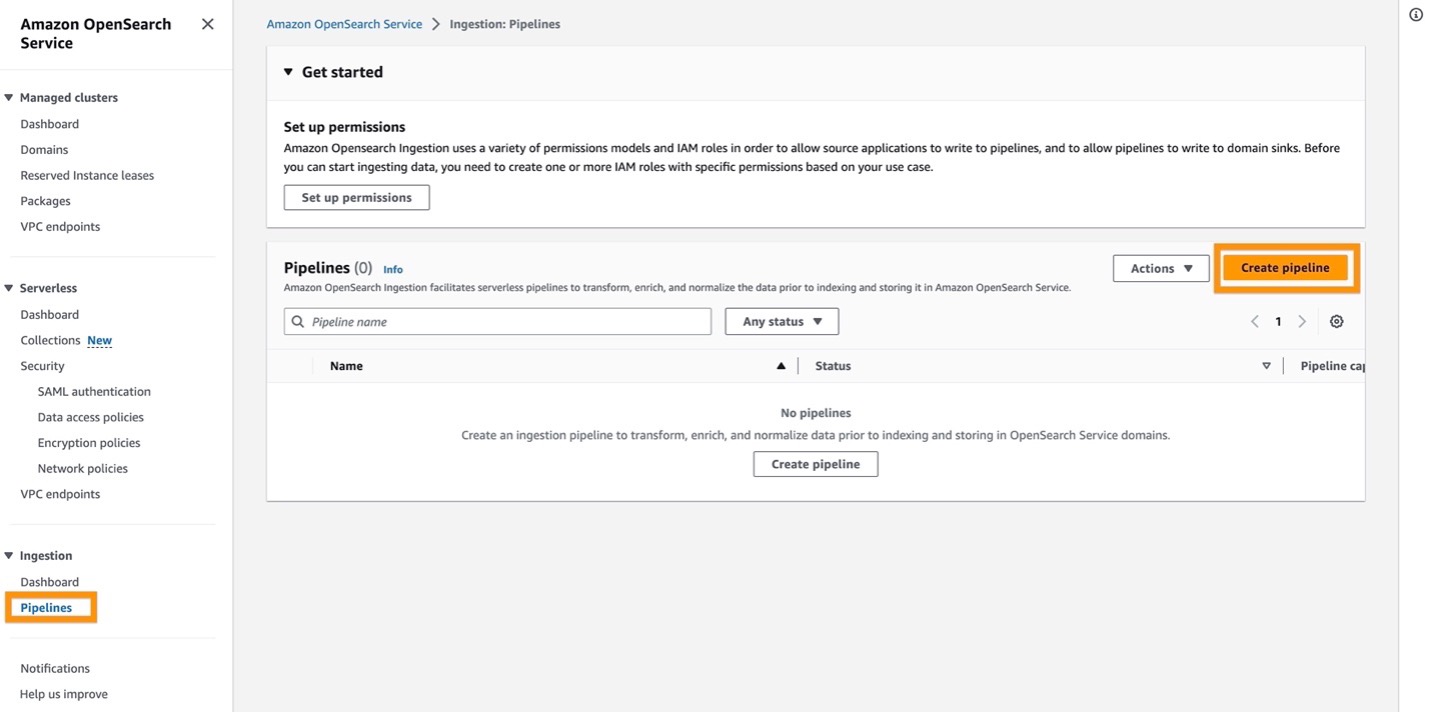Open Serverless VPC endpoints

click(x=60, y=494)
